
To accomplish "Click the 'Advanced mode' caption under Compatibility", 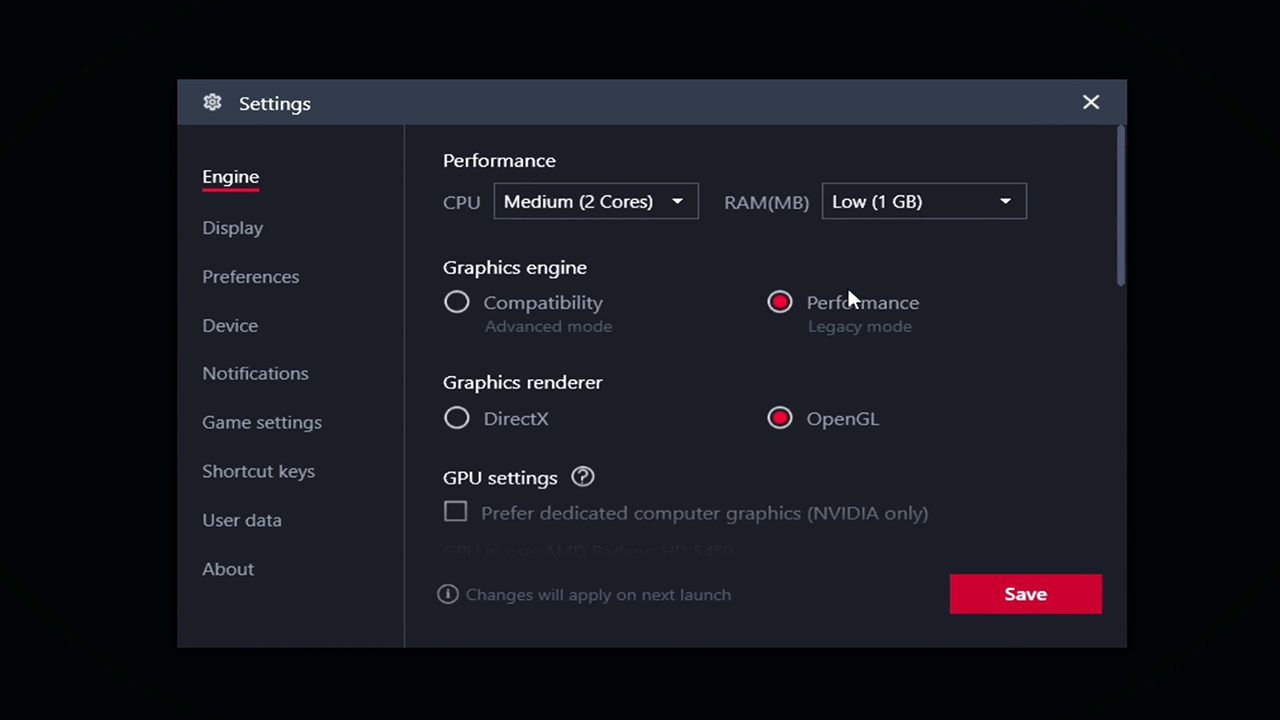I will coord(548,327).
